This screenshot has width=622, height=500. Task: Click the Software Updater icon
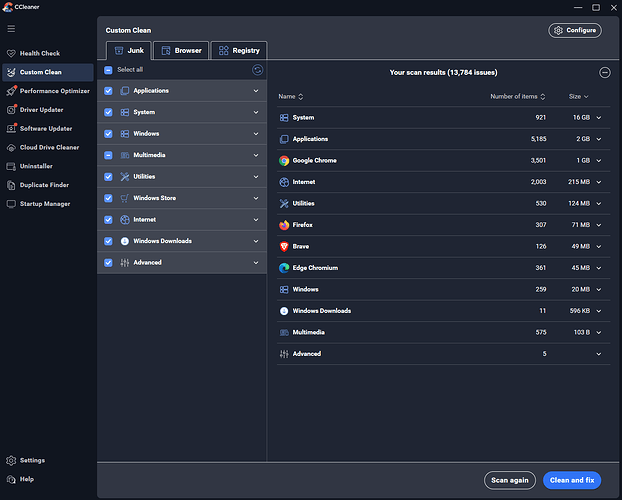(x=11, y=129)
